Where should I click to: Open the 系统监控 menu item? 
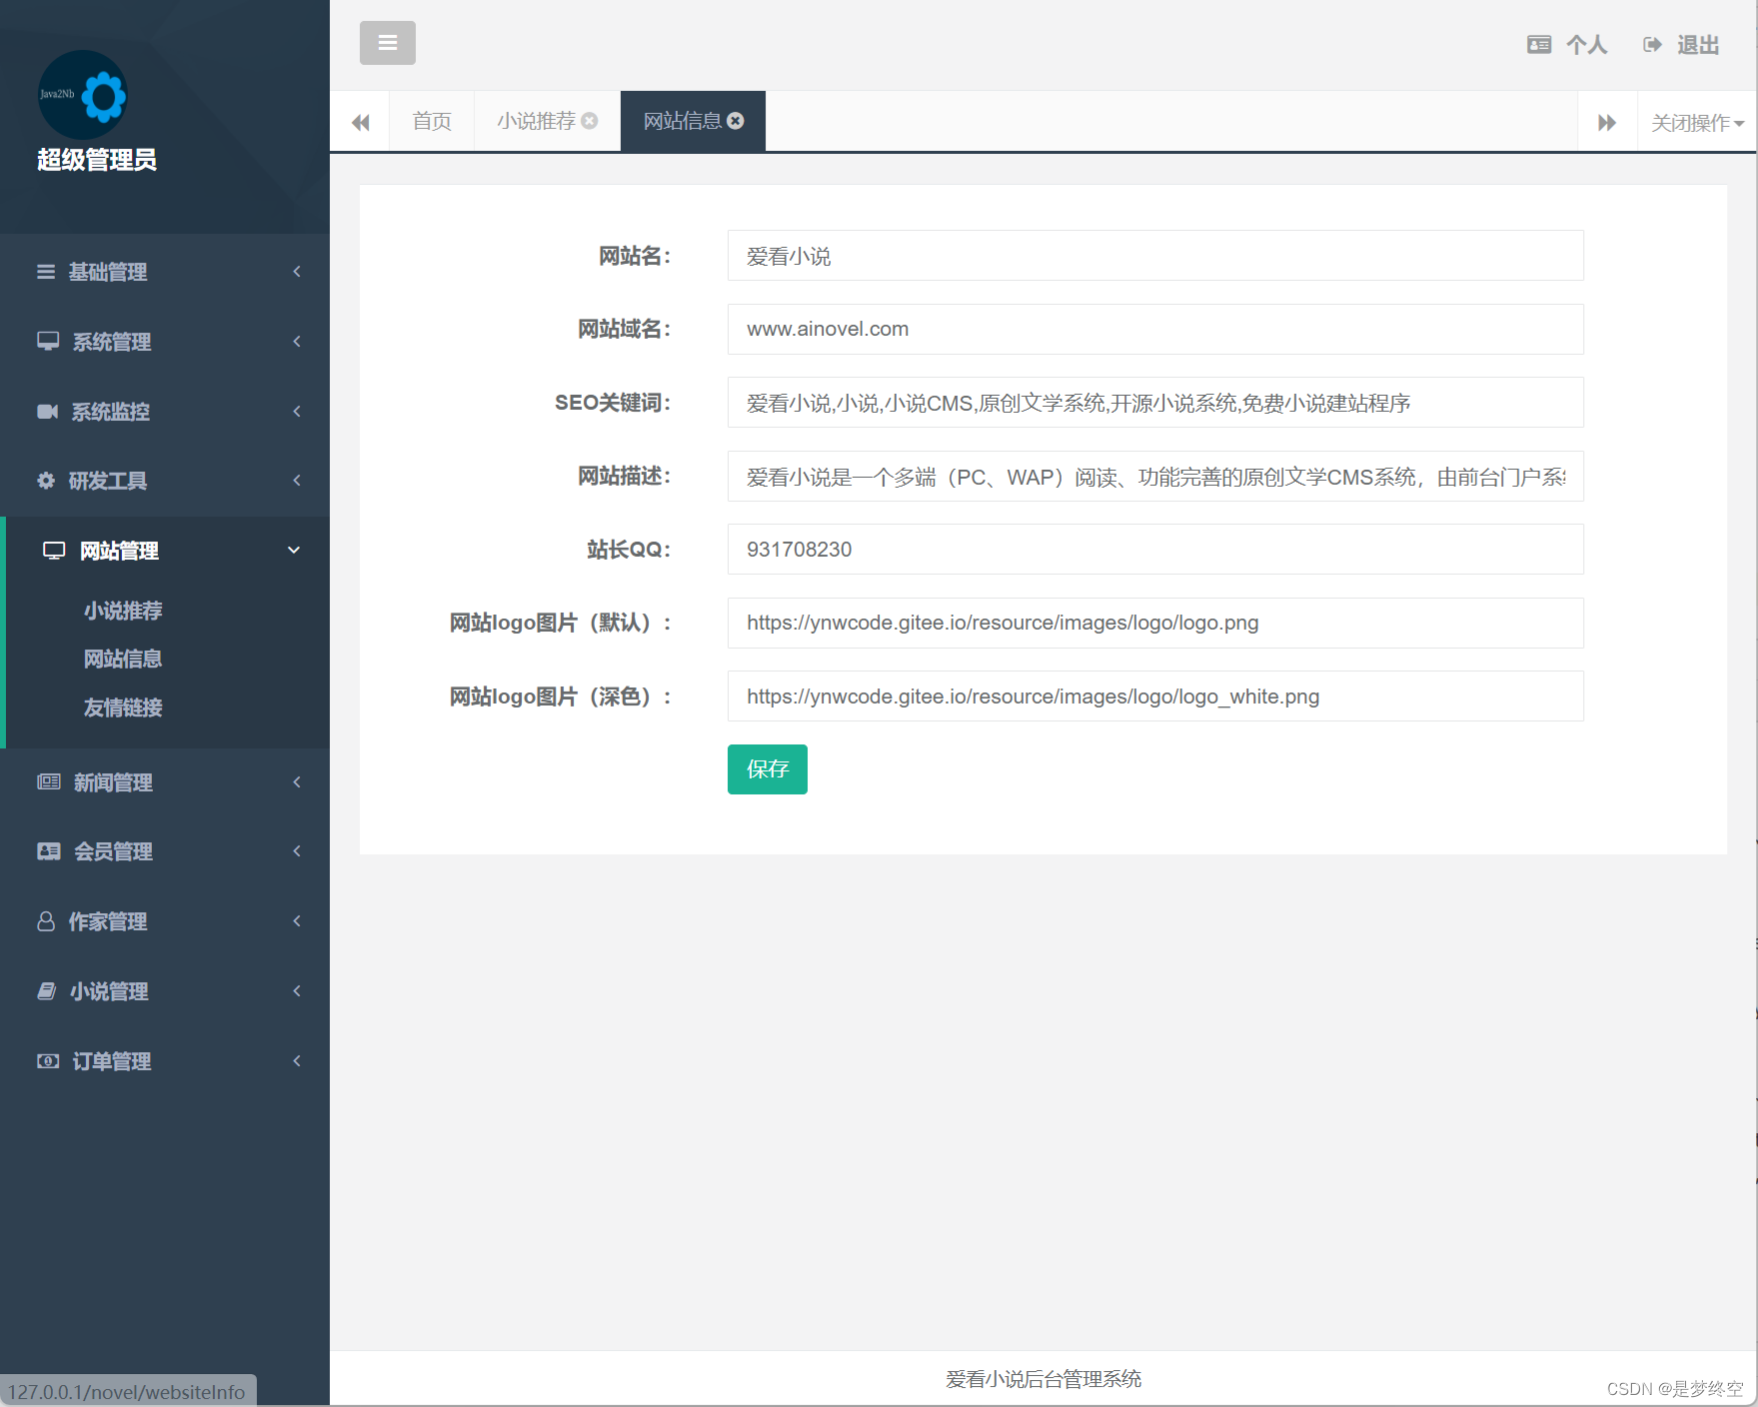click(165, 411)
